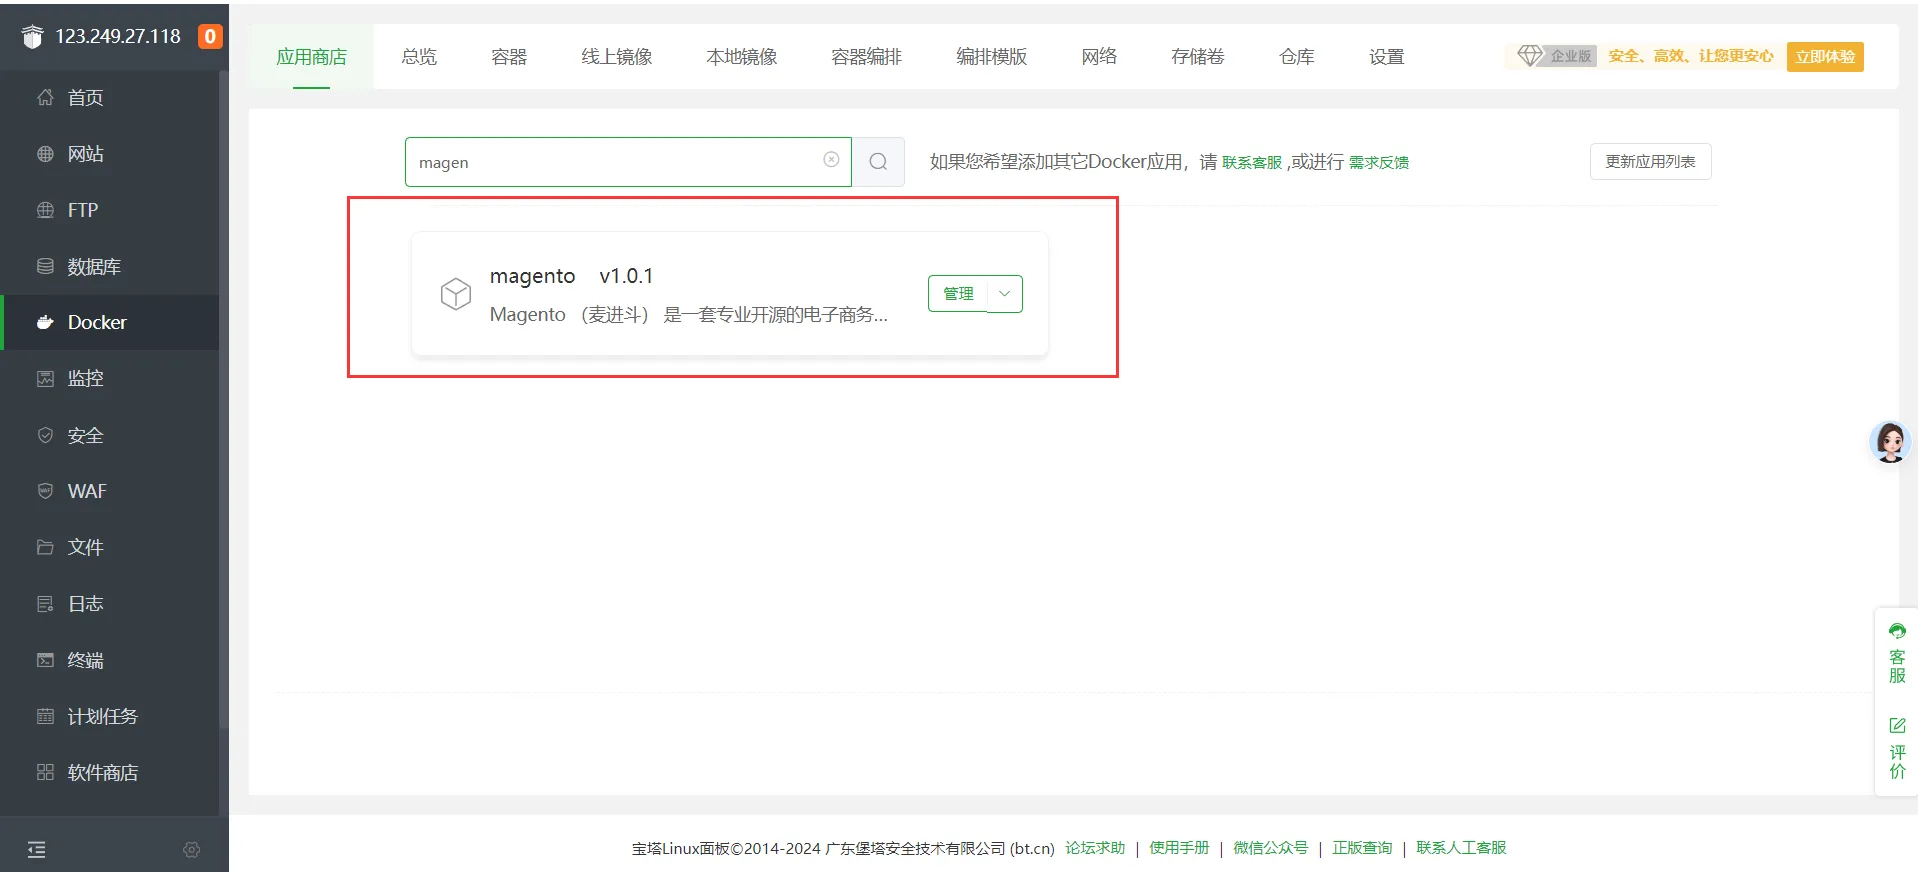Image resolution: width=1918 pixels, height=872 pixels.
Task: Click the magento v1.0.1 title text
Action: click(x=571, y=276)
